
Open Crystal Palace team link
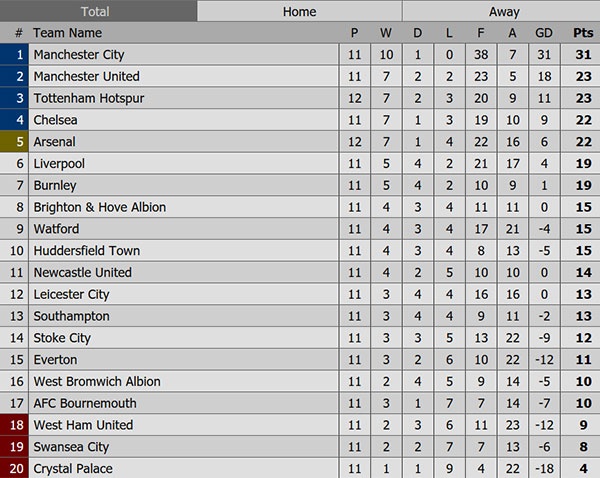(73, 469)
